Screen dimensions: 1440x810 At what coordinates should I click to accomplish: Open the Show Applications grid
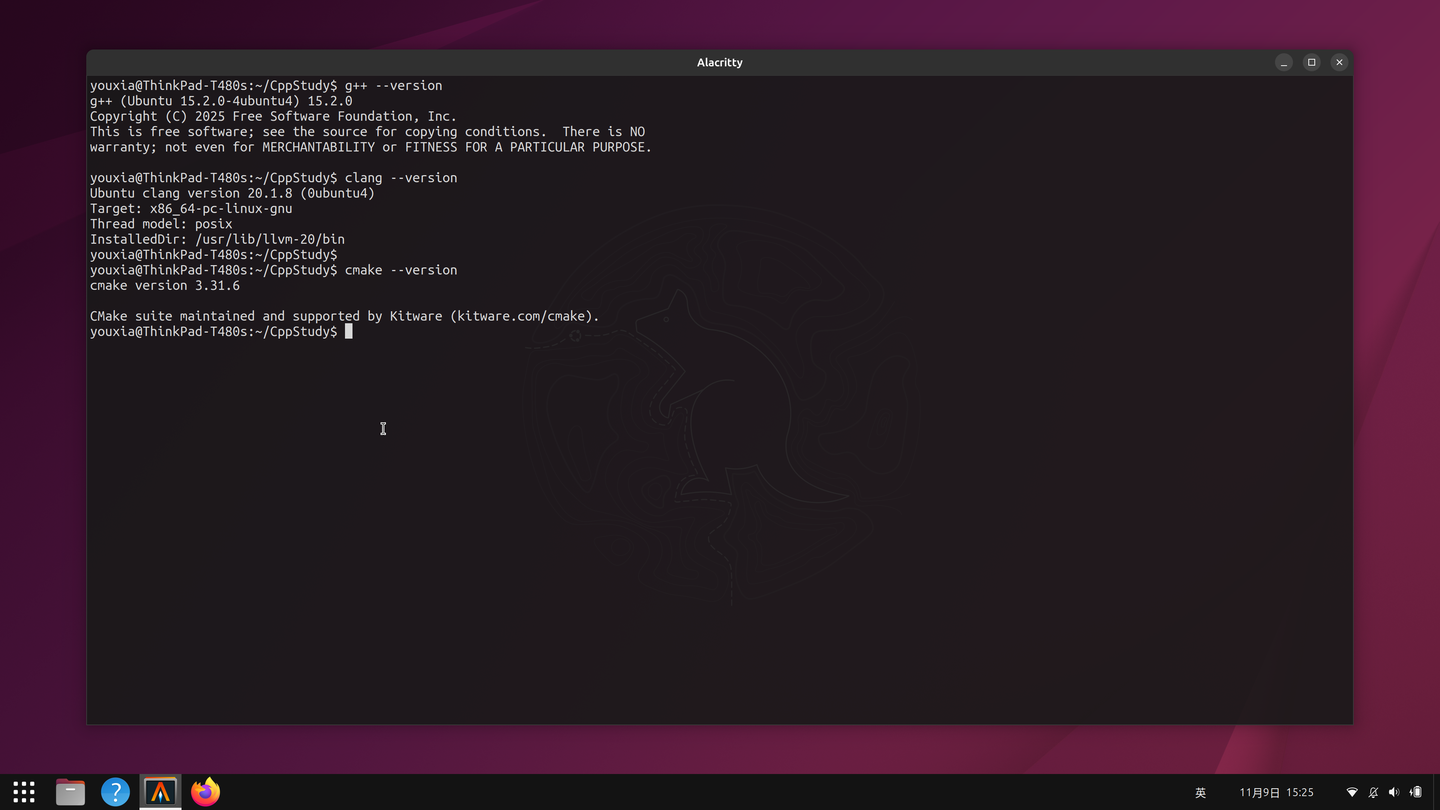tap(24, 792)
